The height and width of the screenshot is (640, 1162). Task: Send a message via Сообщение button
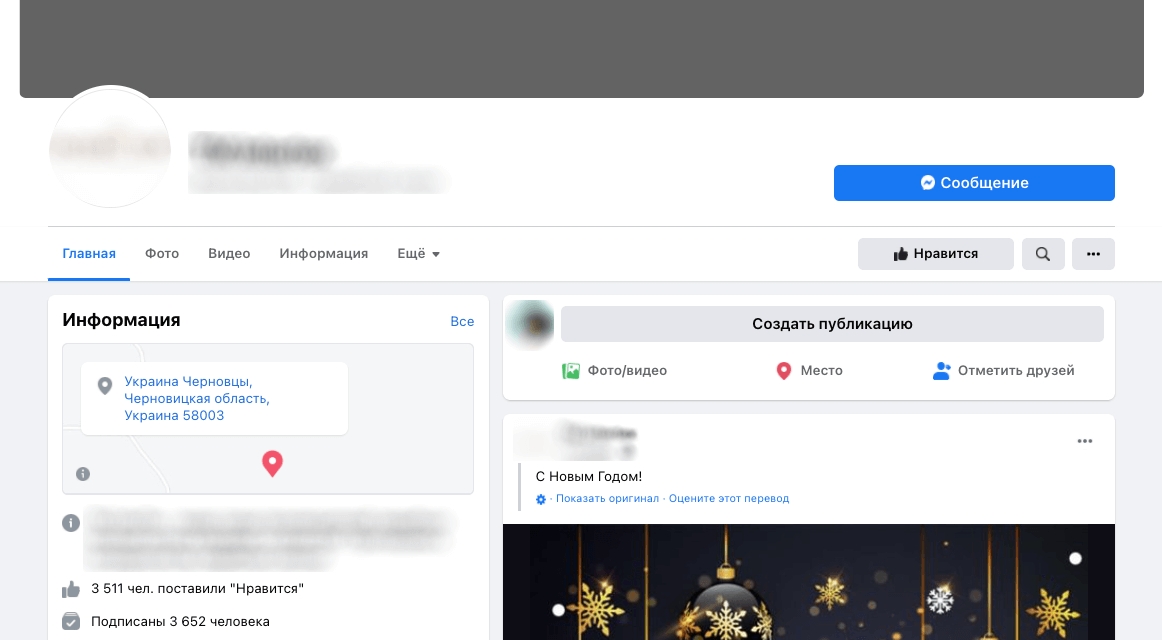click(974, 183)
